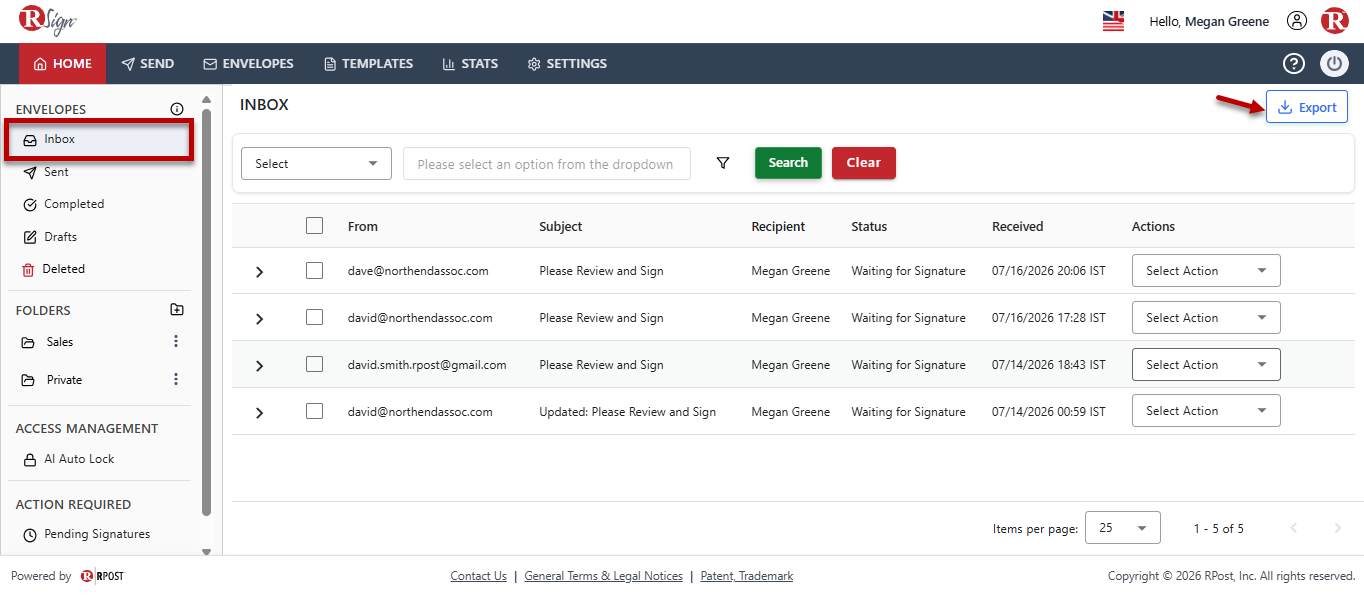The image size is (1364, 596).
Task: Click the From column header
Action: pos(363,227)
